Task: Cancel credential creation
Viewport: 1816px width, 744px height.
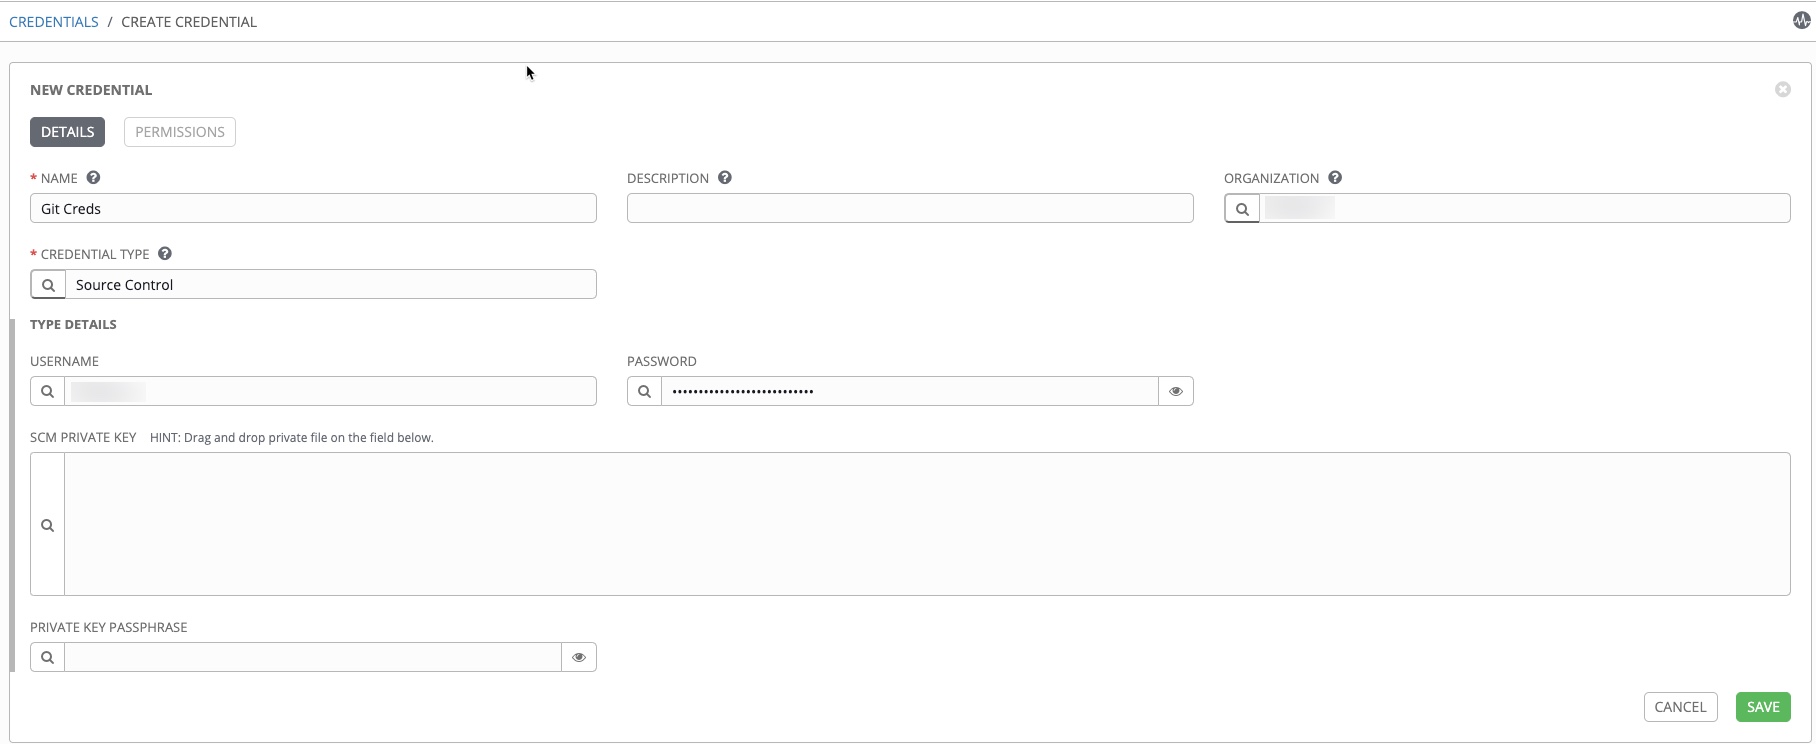Action: tap(1680, 707)
